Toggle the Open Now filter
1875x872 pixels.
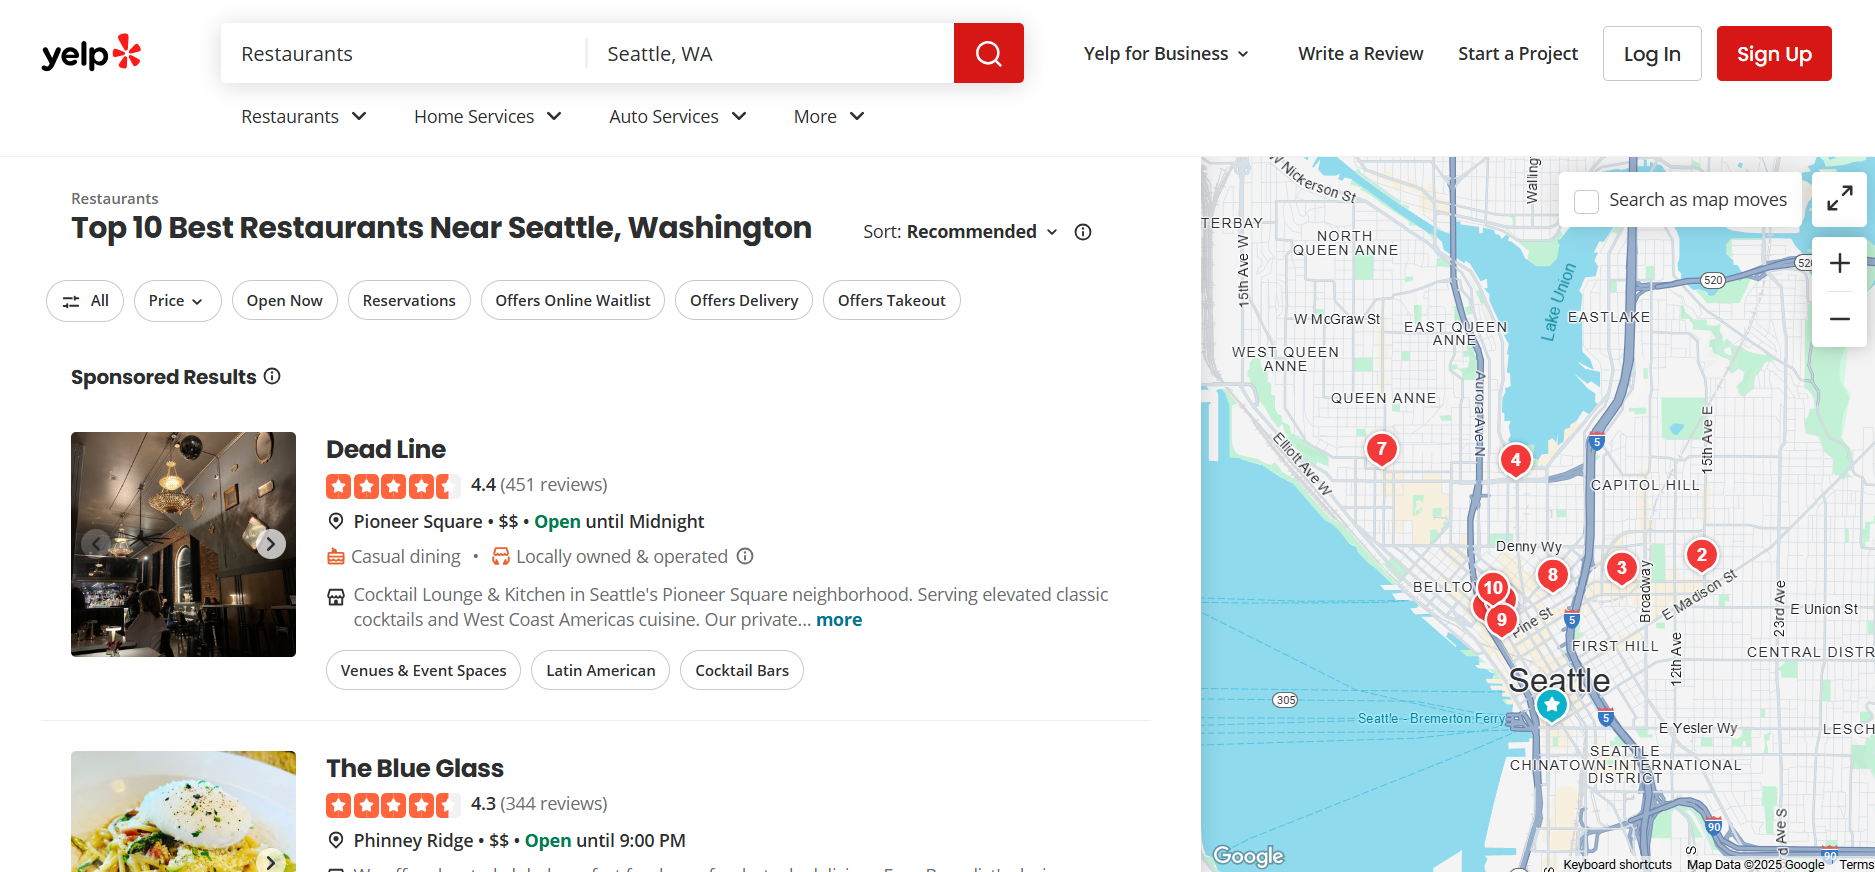[284, 300]
